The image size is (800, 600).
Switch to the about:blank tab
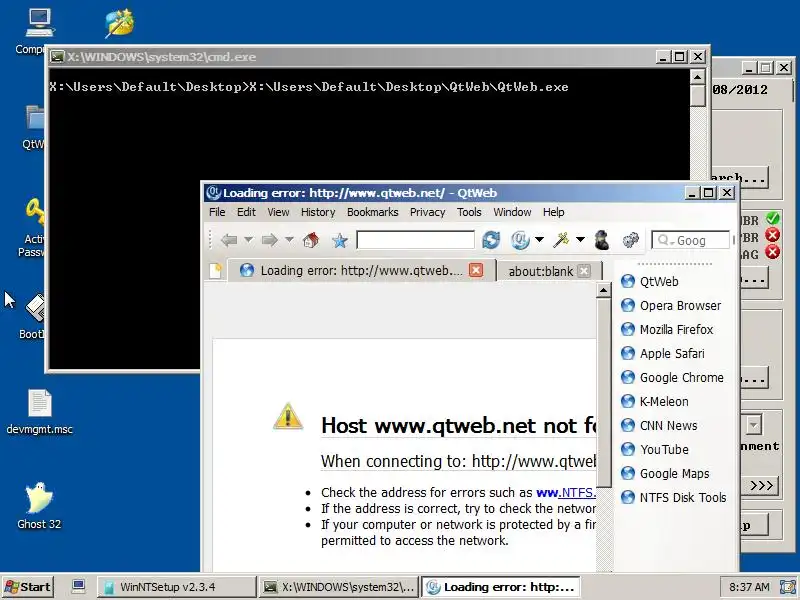[541, 271]
